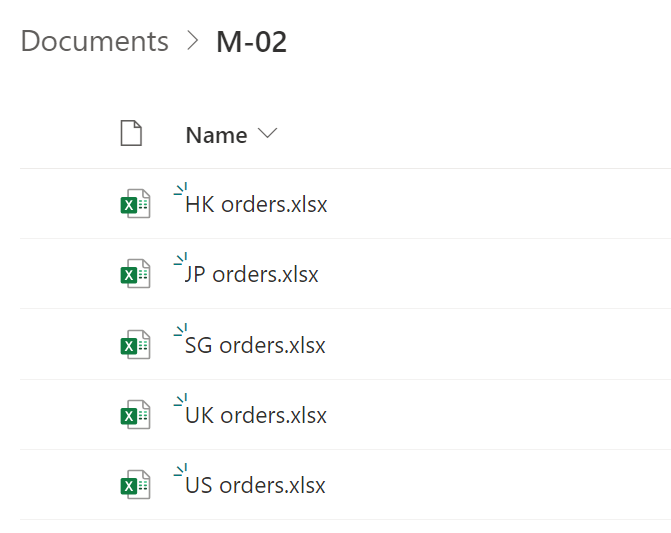Click the Excel icon for US orders.xlsx

(135, 485)
